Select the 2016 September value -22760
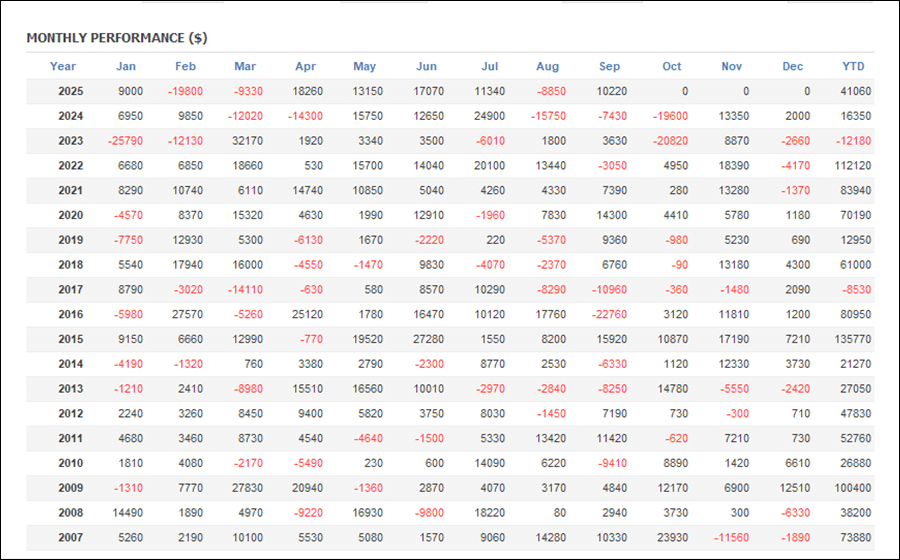The image size is (900, 560). 609,314
